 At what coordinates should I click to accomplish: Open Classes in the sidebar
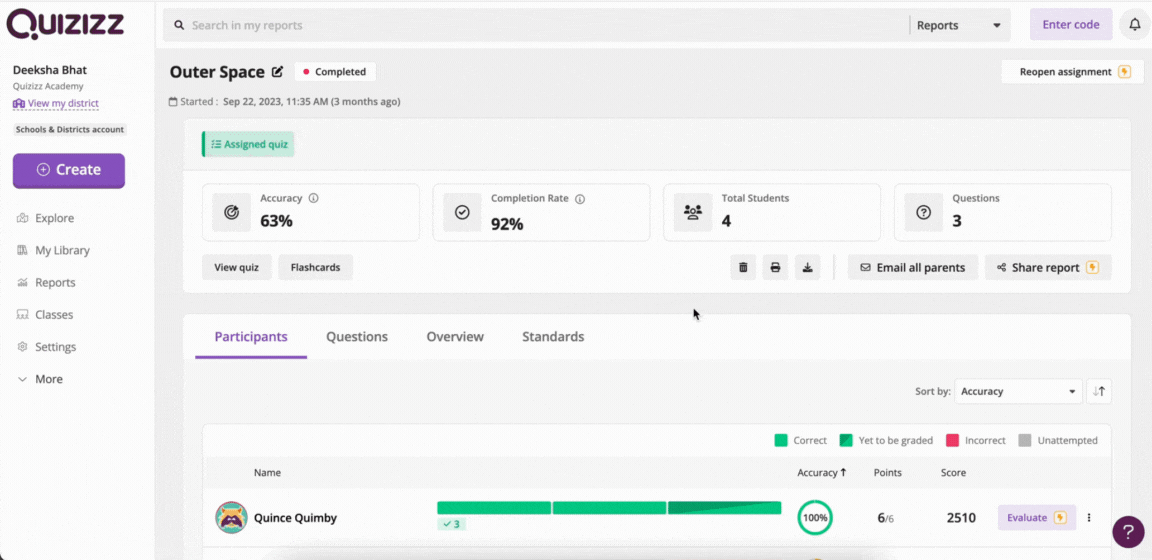click(45, 315)
